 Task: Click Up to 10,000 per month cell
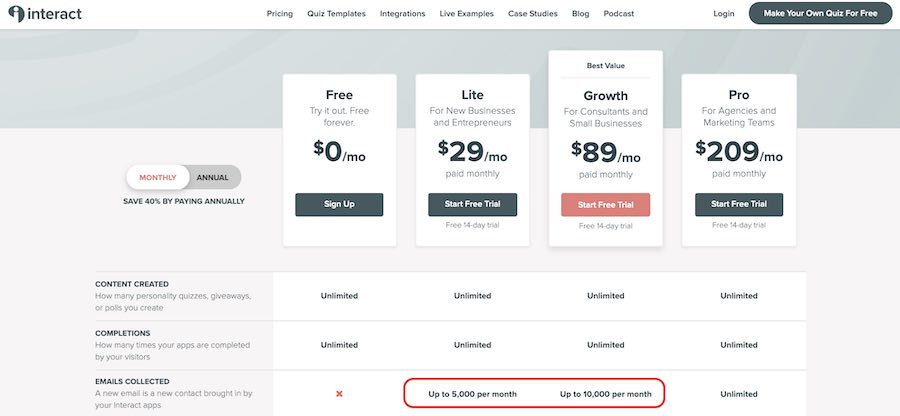606,394
